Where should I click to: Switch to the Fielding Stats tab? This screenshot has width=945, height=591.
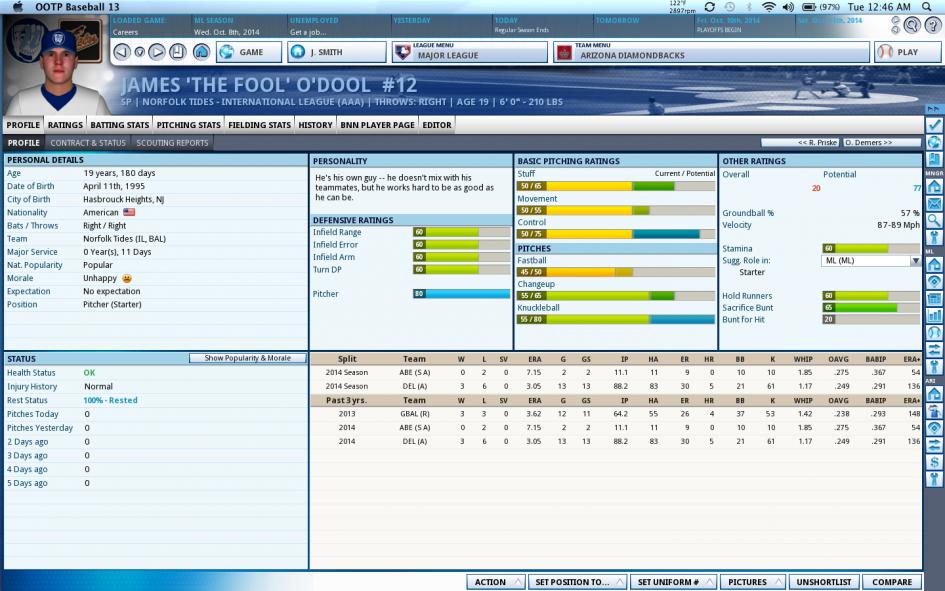(259, 125)
